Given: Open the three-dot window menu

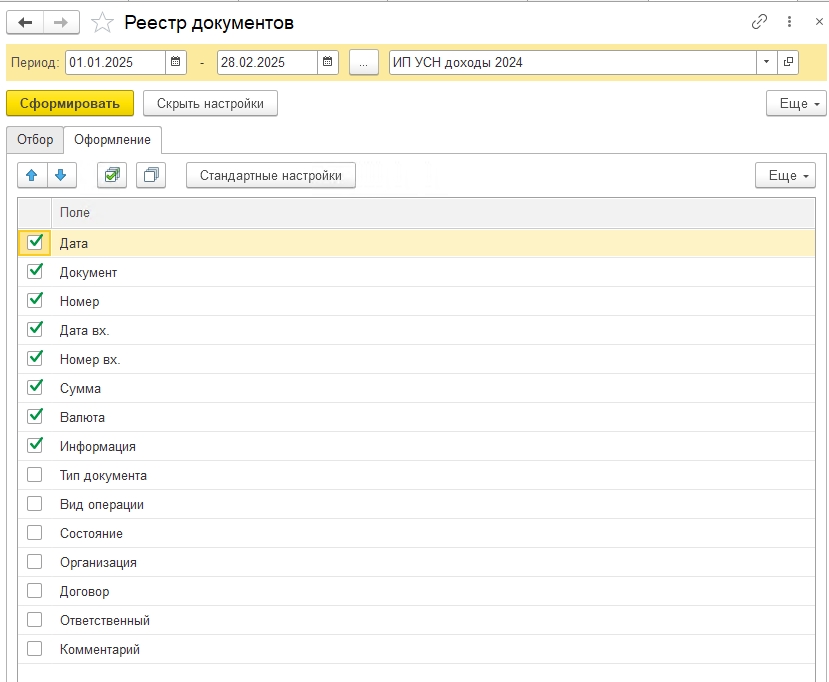Looking at the screenshot, I should (x=789, y=22).
